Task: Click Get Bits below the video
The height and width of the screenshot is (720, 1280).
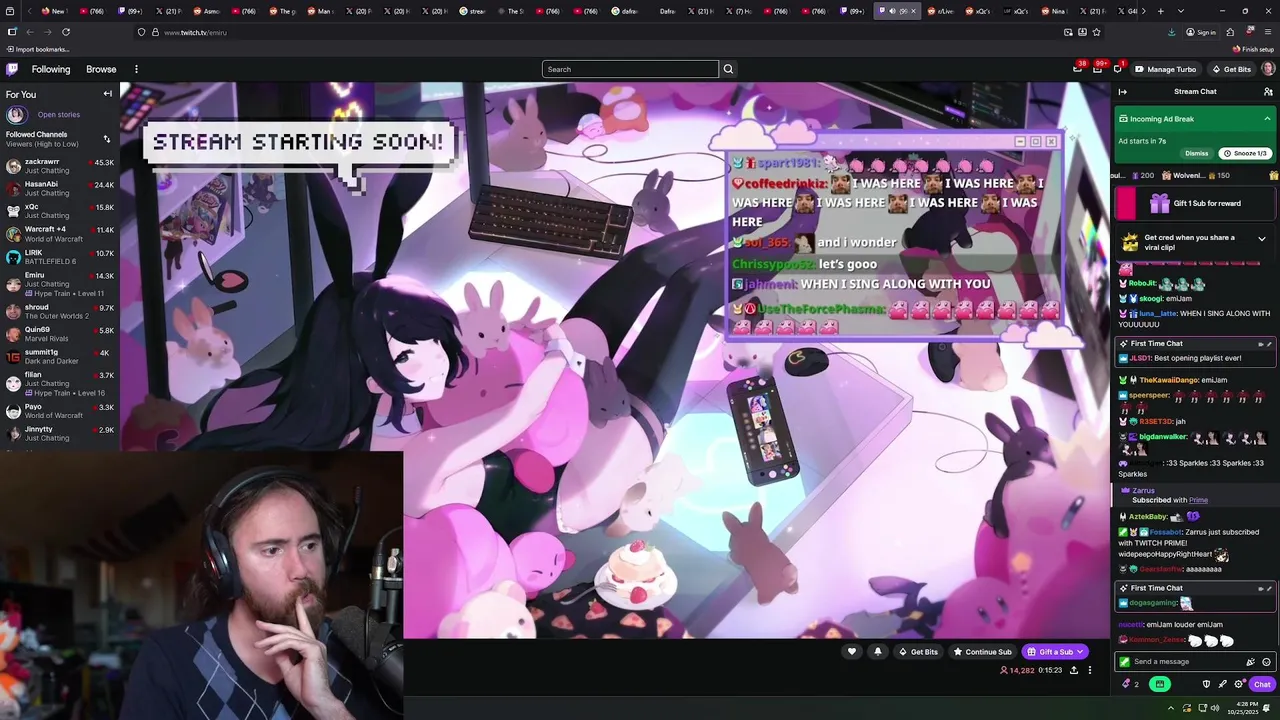Action: pyautogui.click(x=918, y=652)
